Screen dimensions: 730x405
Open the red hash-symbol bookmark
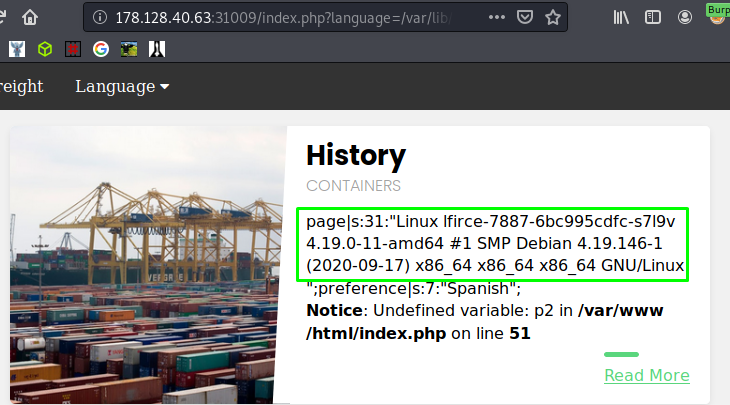(x=73, y=47)
